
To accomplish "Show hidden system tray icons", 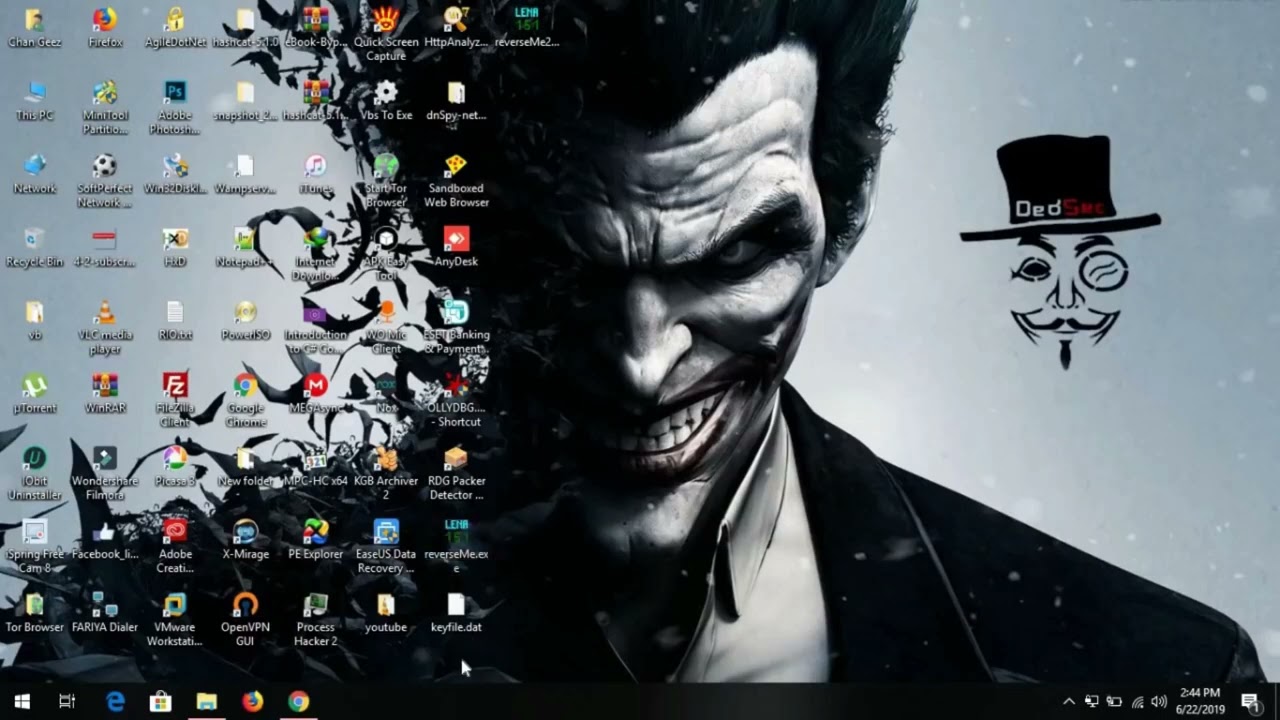I will pyautogui.click(x=1068, y=702).
